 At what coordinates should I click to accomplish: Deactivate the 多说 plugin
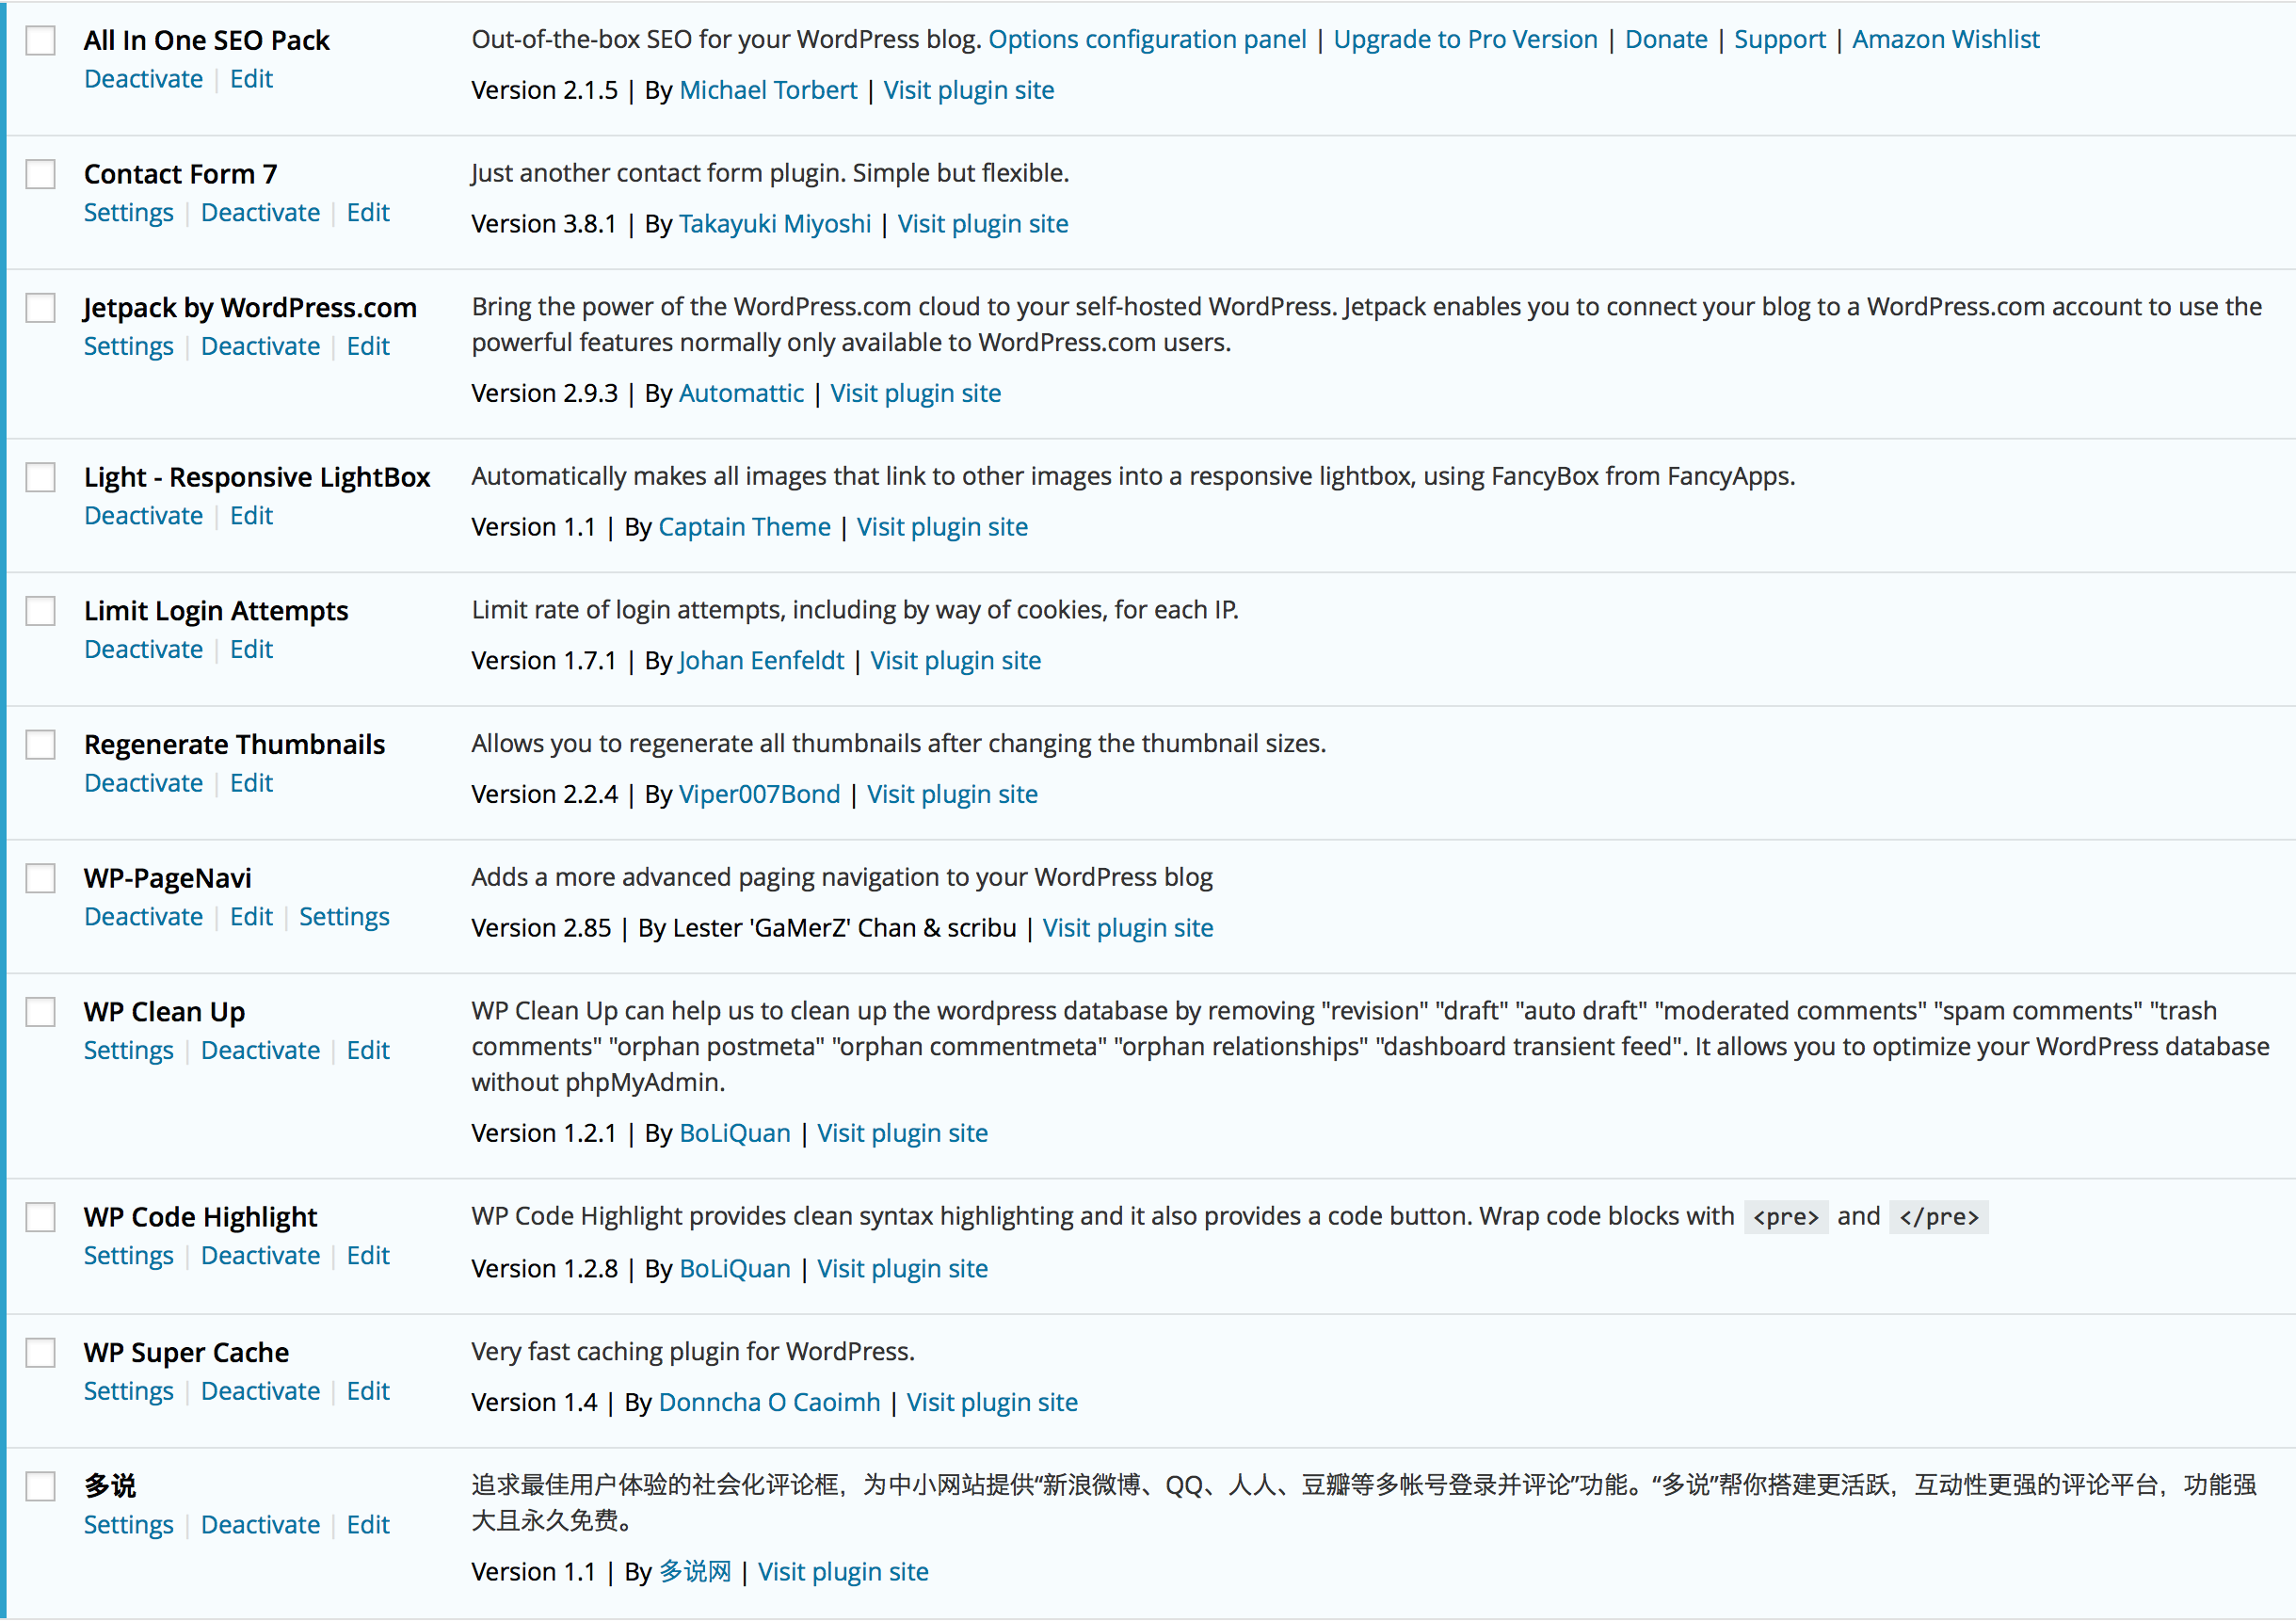260,1525
